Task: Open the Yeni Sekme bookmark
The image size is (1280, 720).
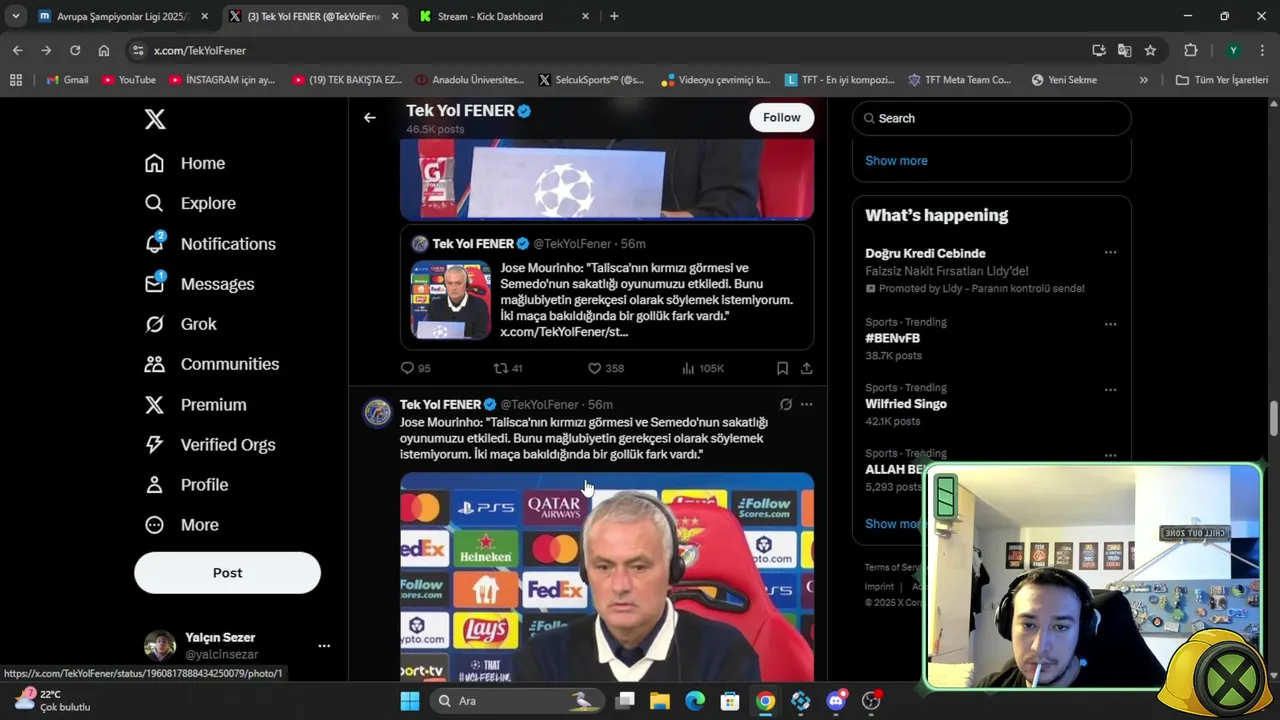Action: pos(1064,80)
